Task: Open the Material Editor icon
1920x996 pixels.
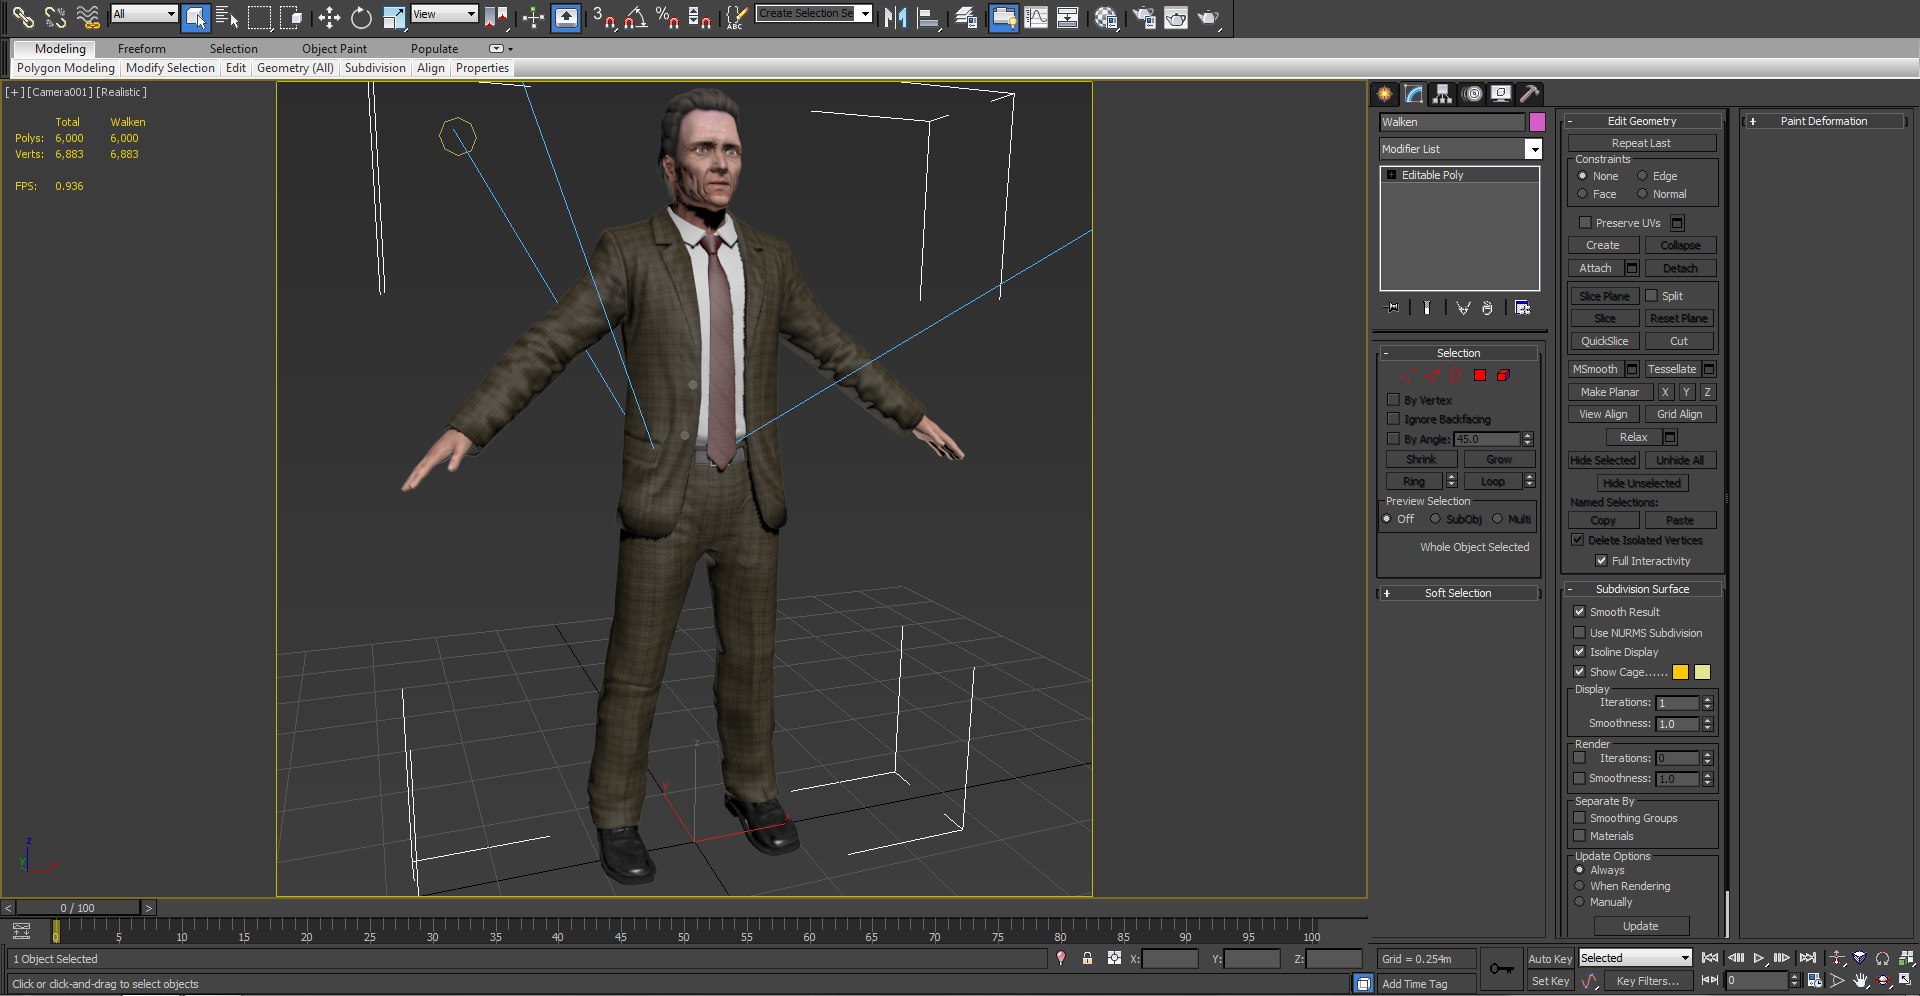Action: click(x=1105, y=16)
